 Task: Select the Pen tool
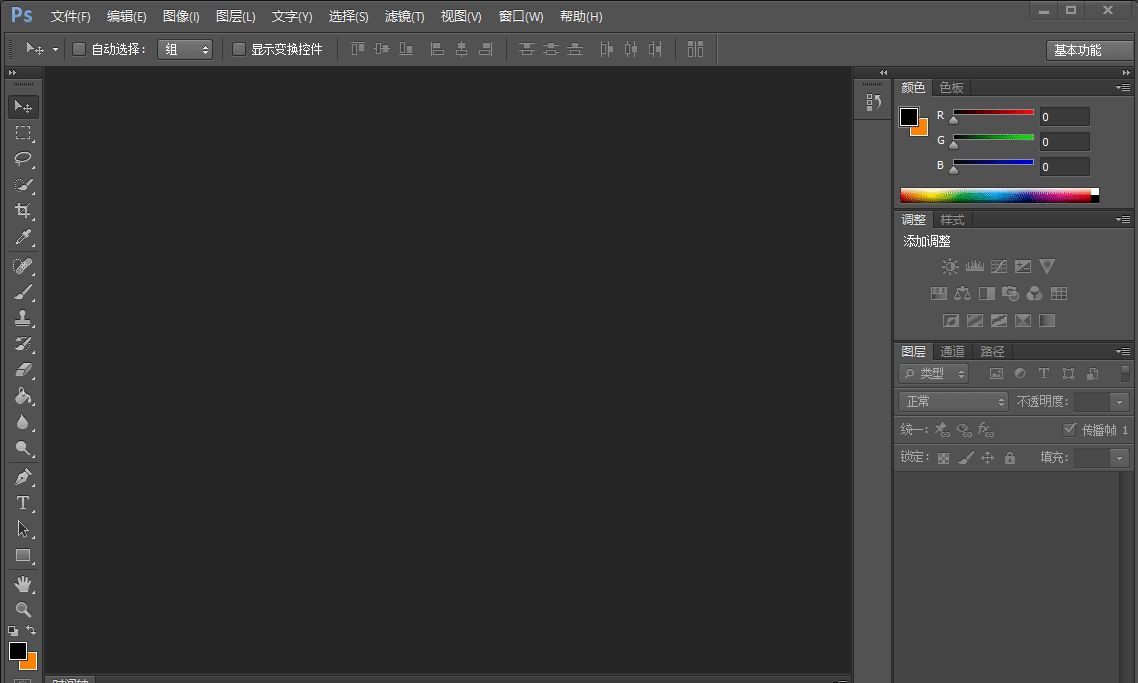[x=23, y=478]
